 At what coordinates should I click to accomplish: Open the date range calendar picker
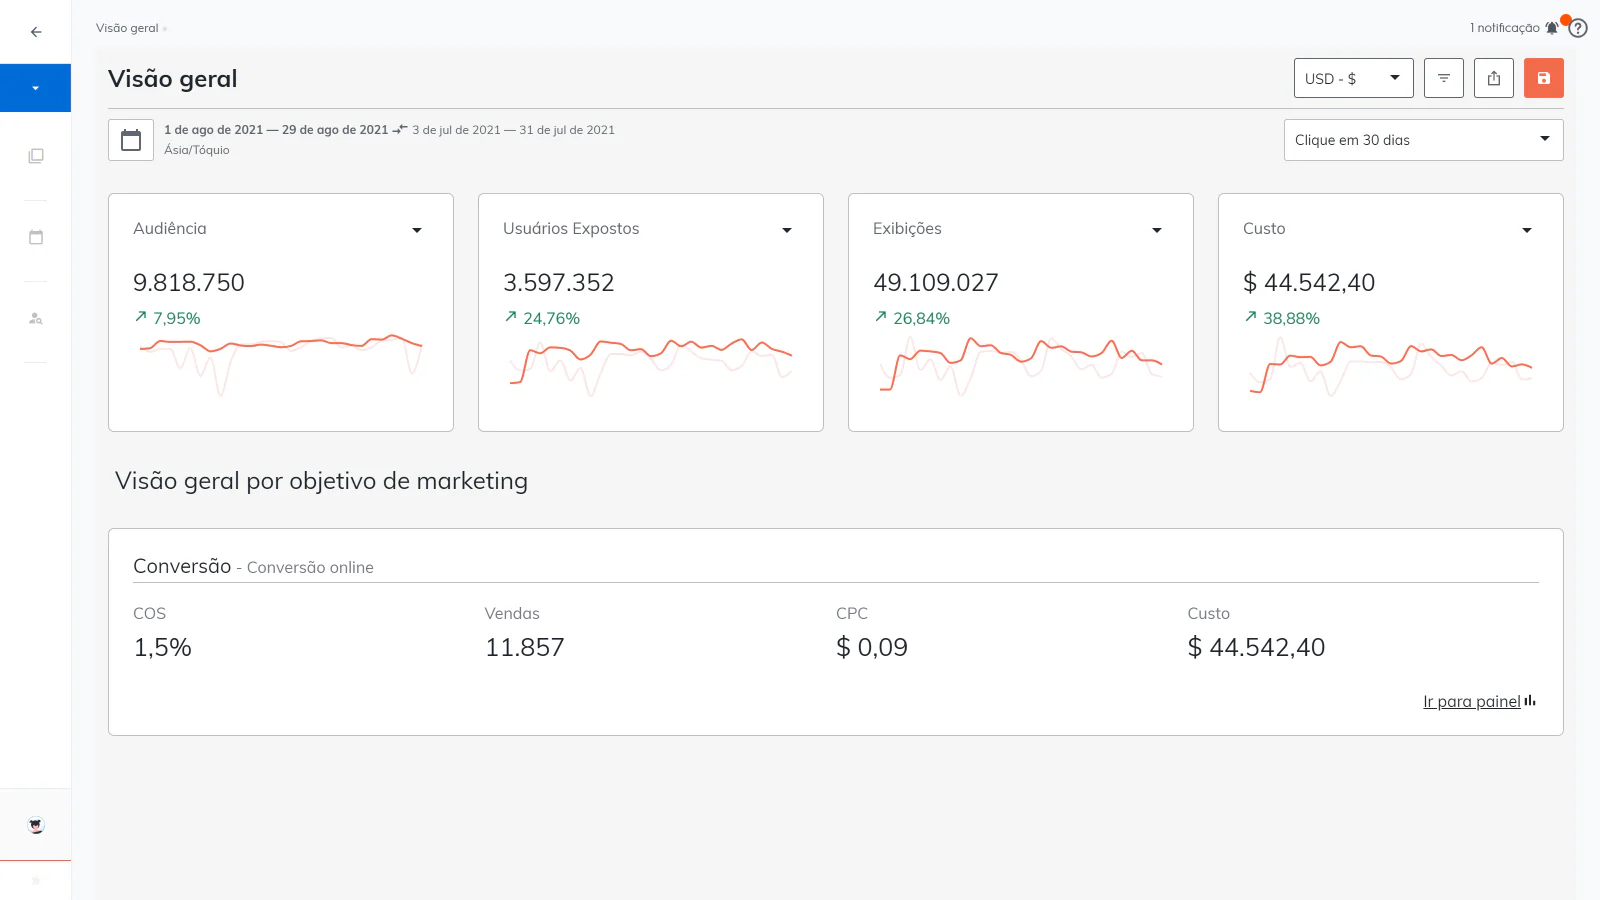pyautogui.click(x=131, y=140)
